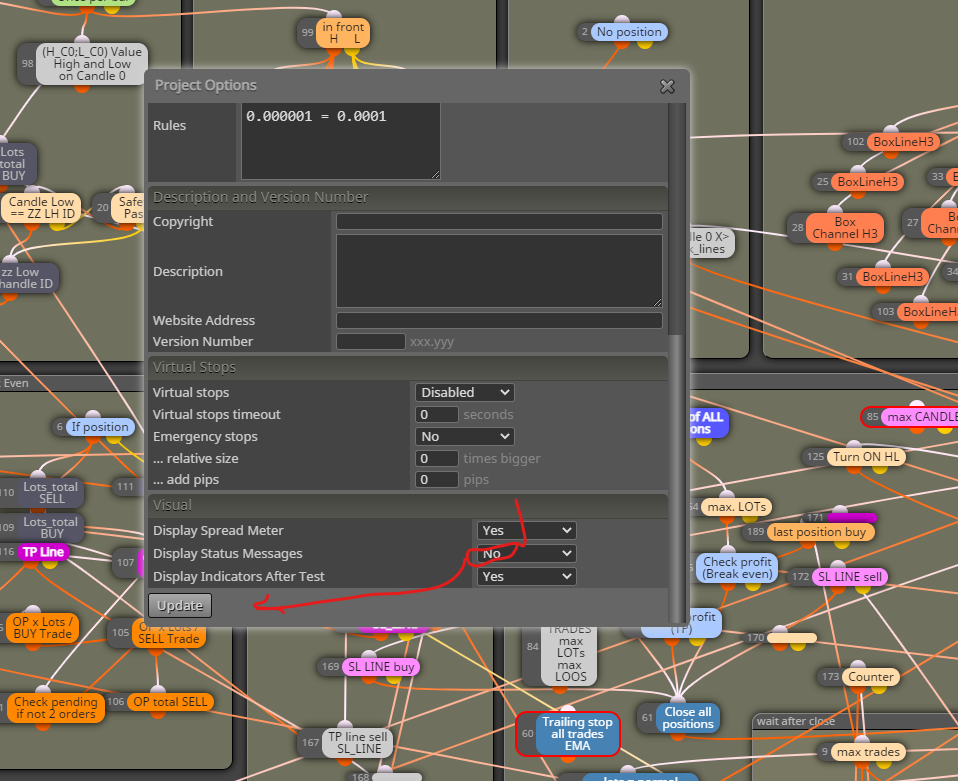Click the add pips field
Screen dimensions: 958x781
[437, 480]
